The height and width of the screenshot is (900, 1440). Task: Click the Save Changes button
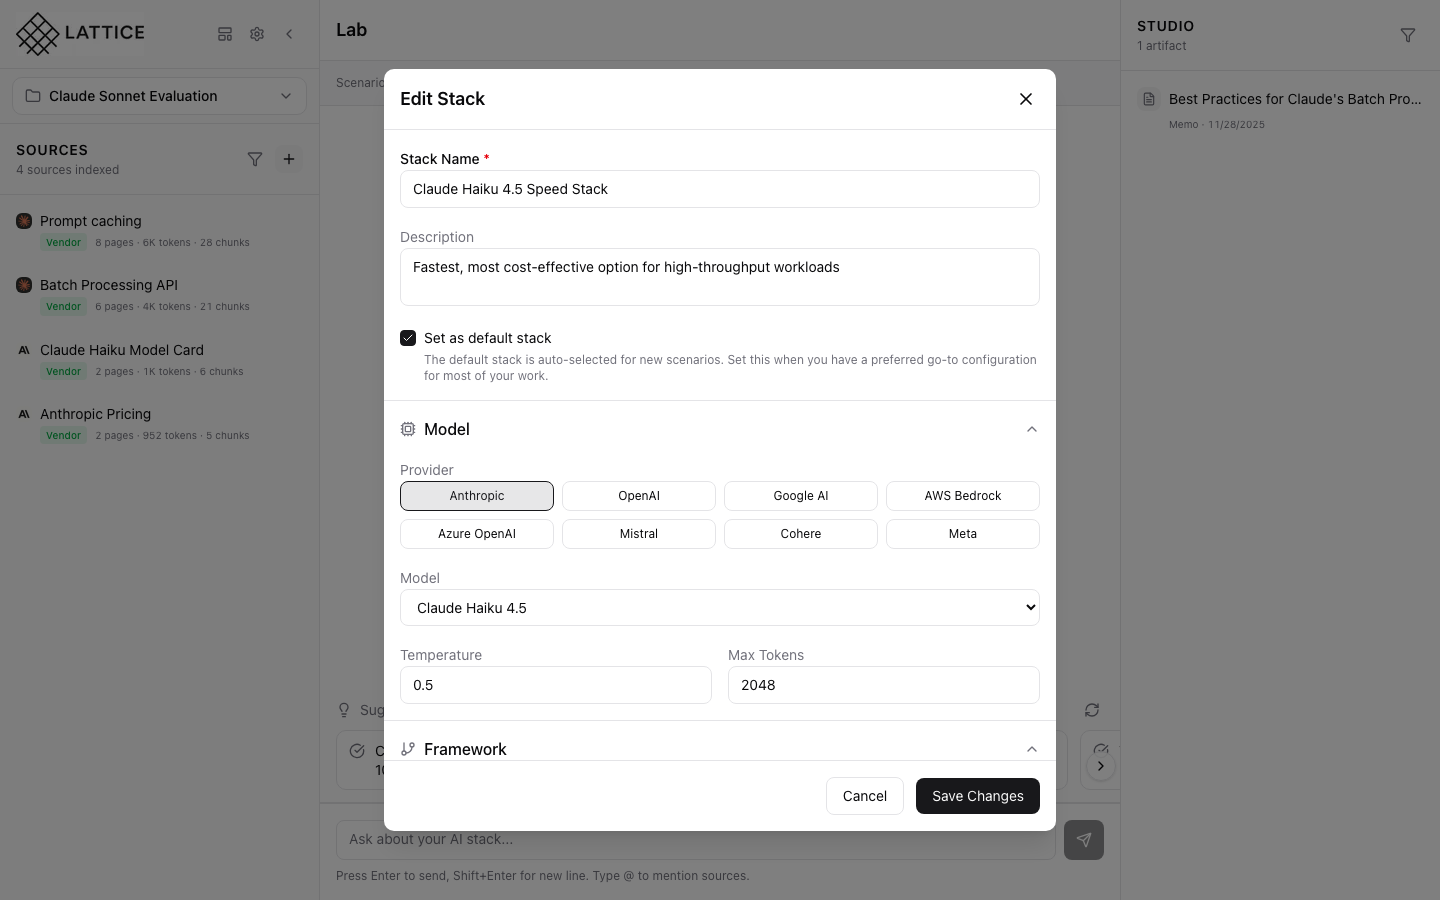click(x=977, y=796)
